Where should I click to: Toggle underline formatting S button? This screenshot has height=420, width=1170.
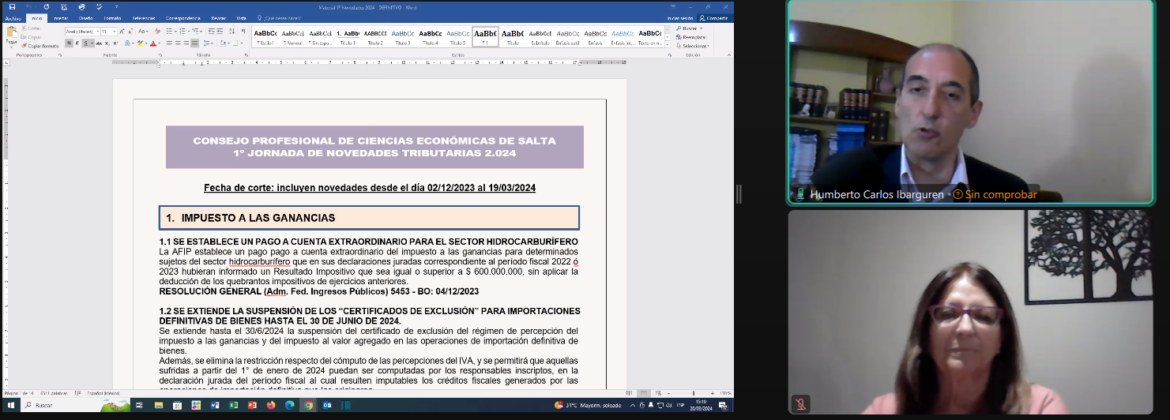[x=87, y=44]
